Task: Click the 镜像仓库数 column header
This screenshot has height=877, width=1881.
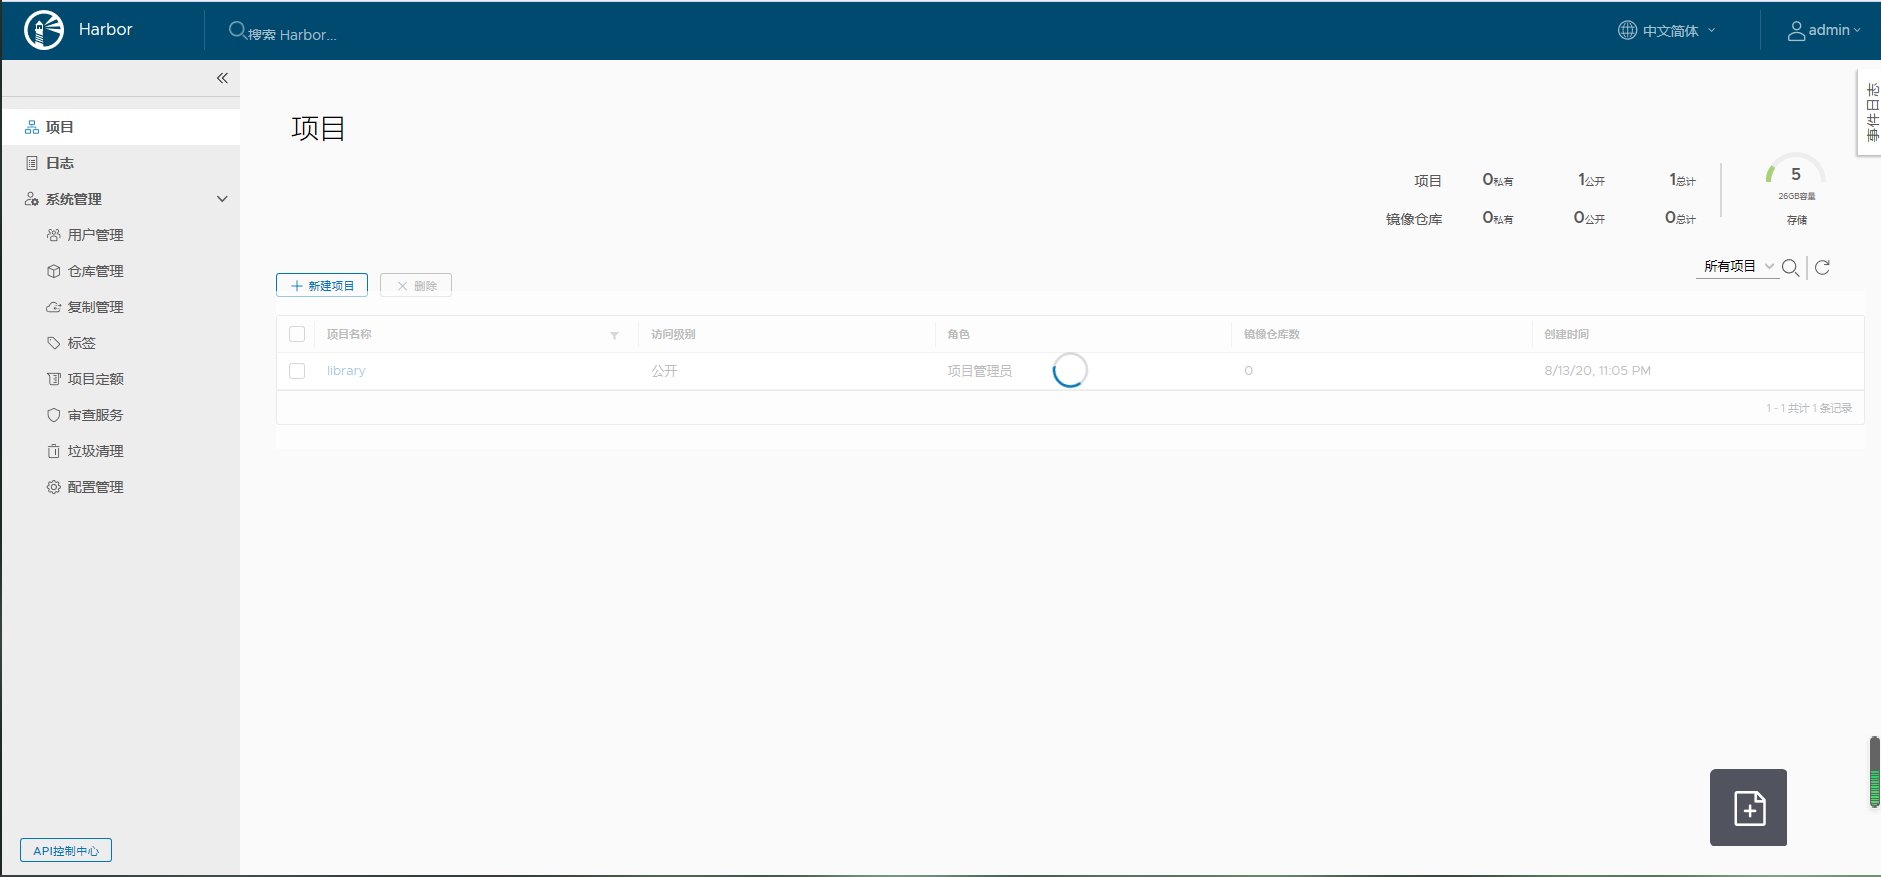Action: pos(1272,334)
